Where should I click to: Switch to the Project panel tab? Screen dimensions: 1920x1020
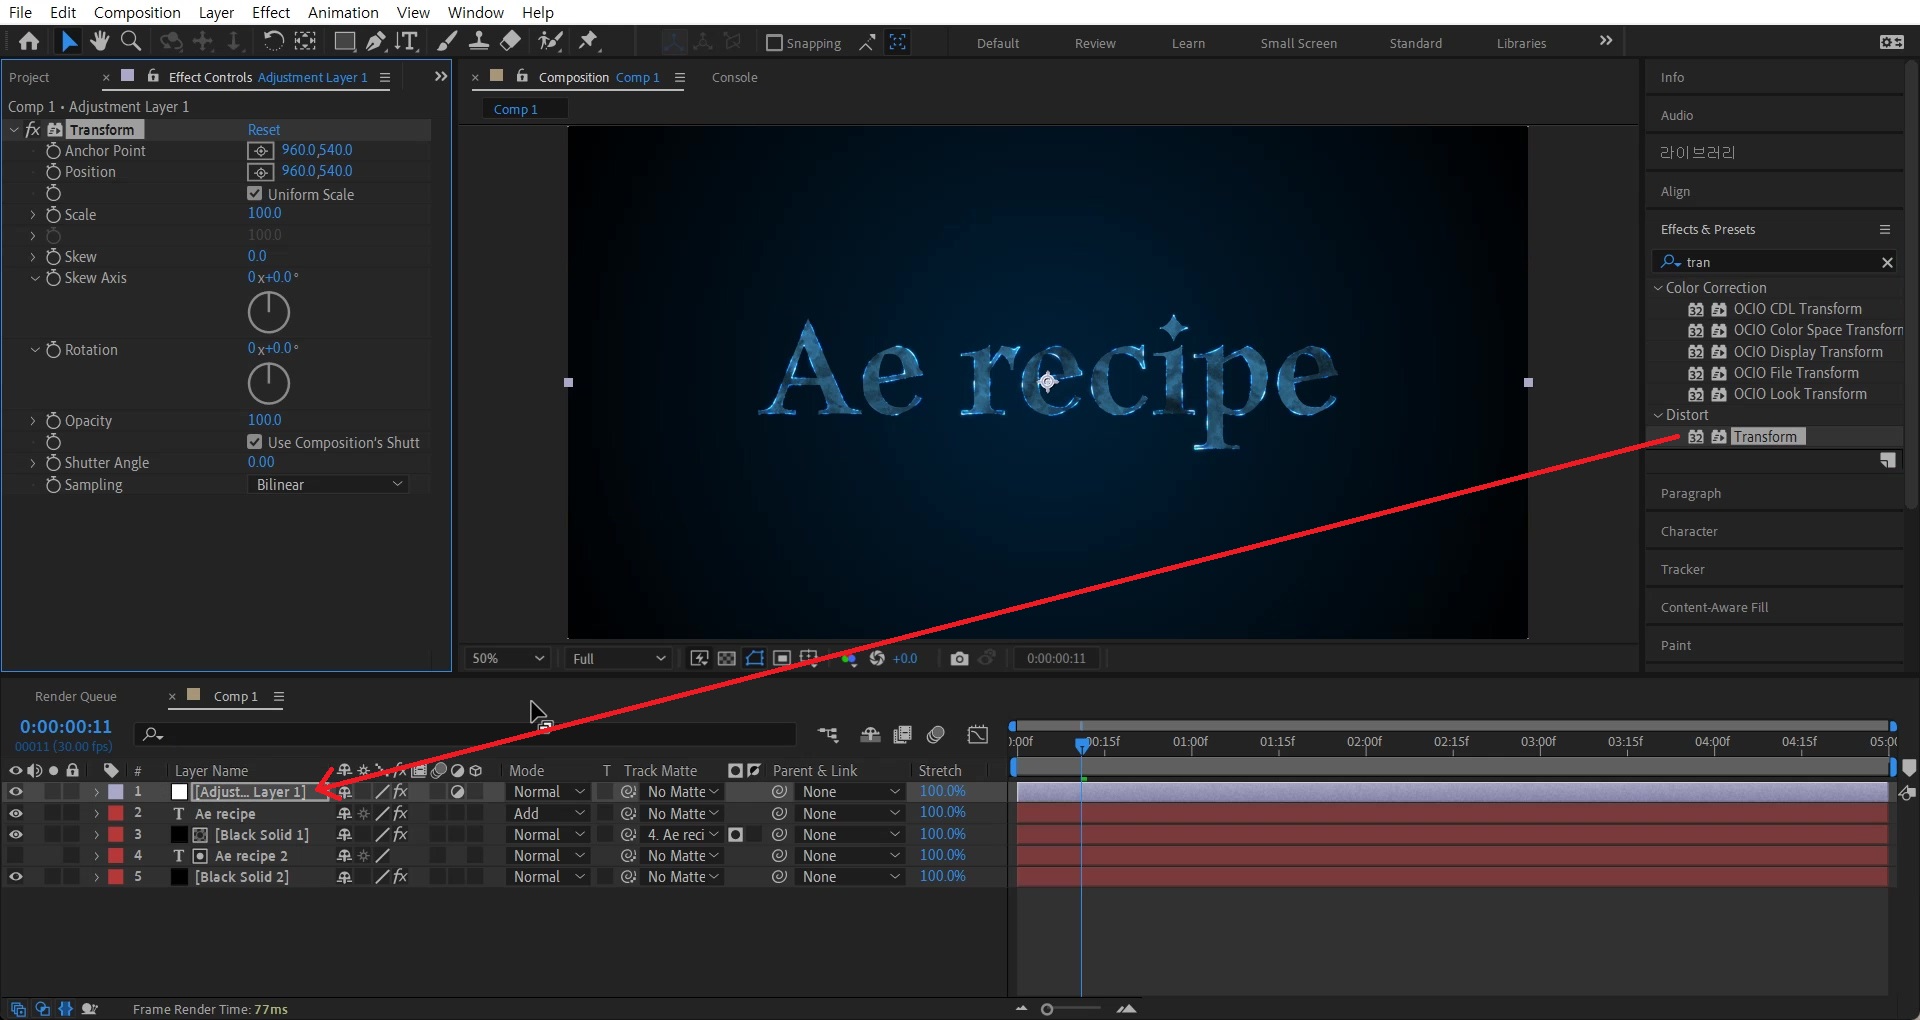point(29,77)
